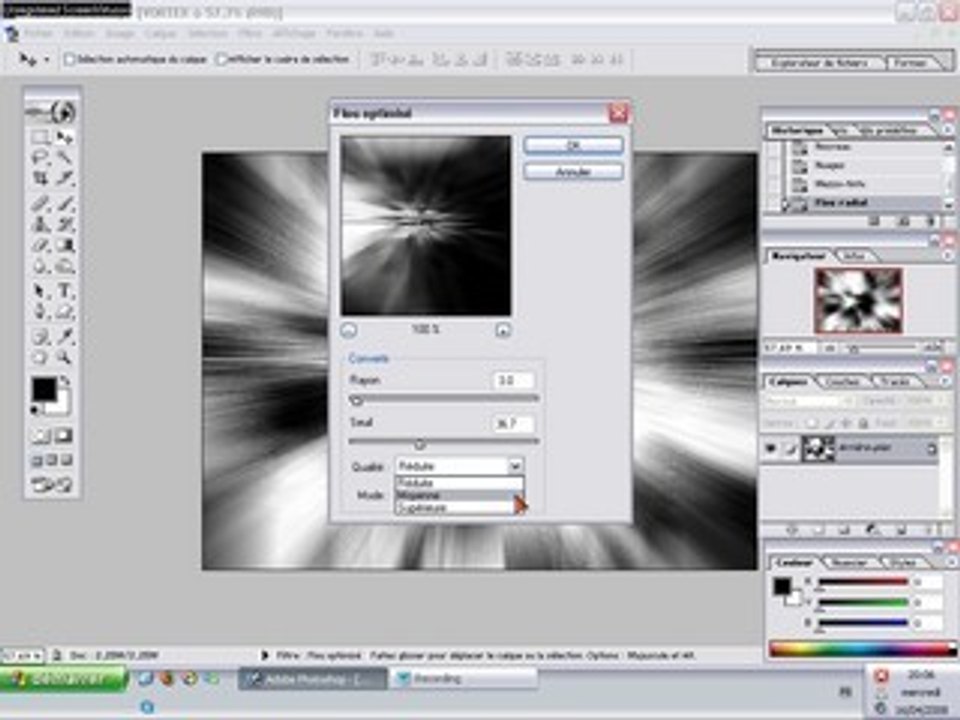Open the Qualité dropdown arrow
This screenshot has height=720, width=960.
(x=515, y=466)
